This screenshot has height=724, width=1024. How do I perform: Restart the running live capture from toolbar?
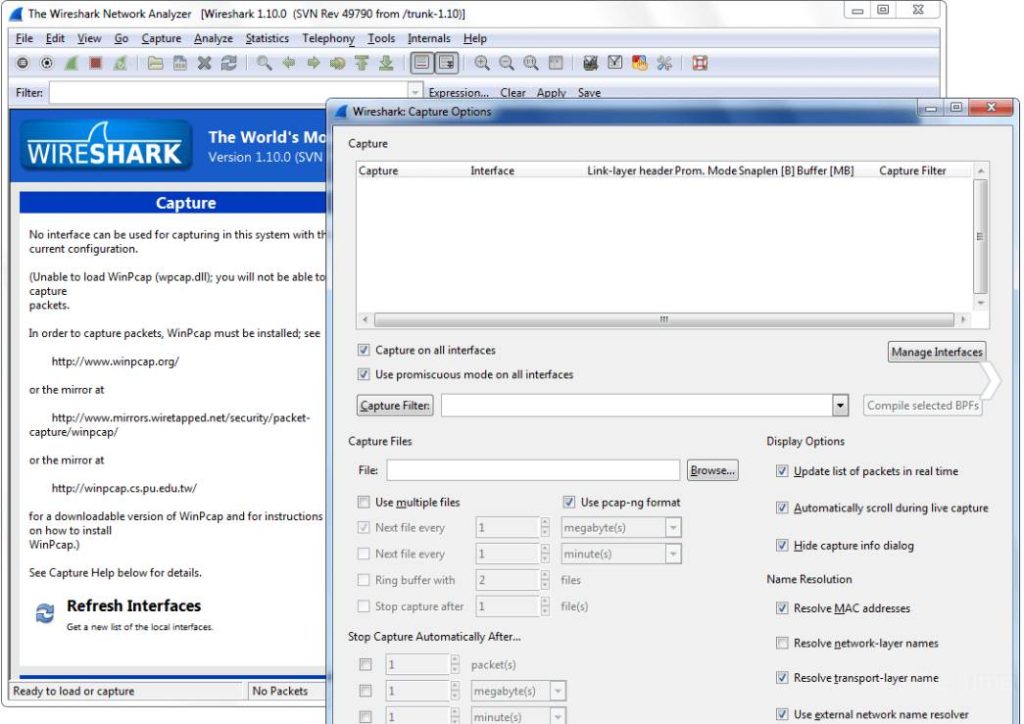tap(120, 63)
